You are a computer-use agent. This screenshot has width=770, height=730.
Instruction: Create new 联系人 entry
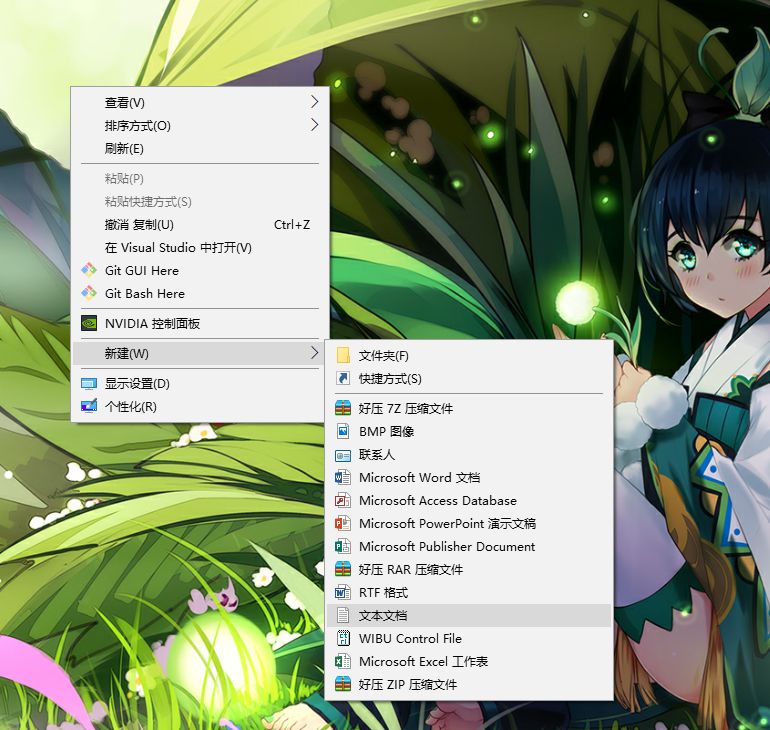469,455
